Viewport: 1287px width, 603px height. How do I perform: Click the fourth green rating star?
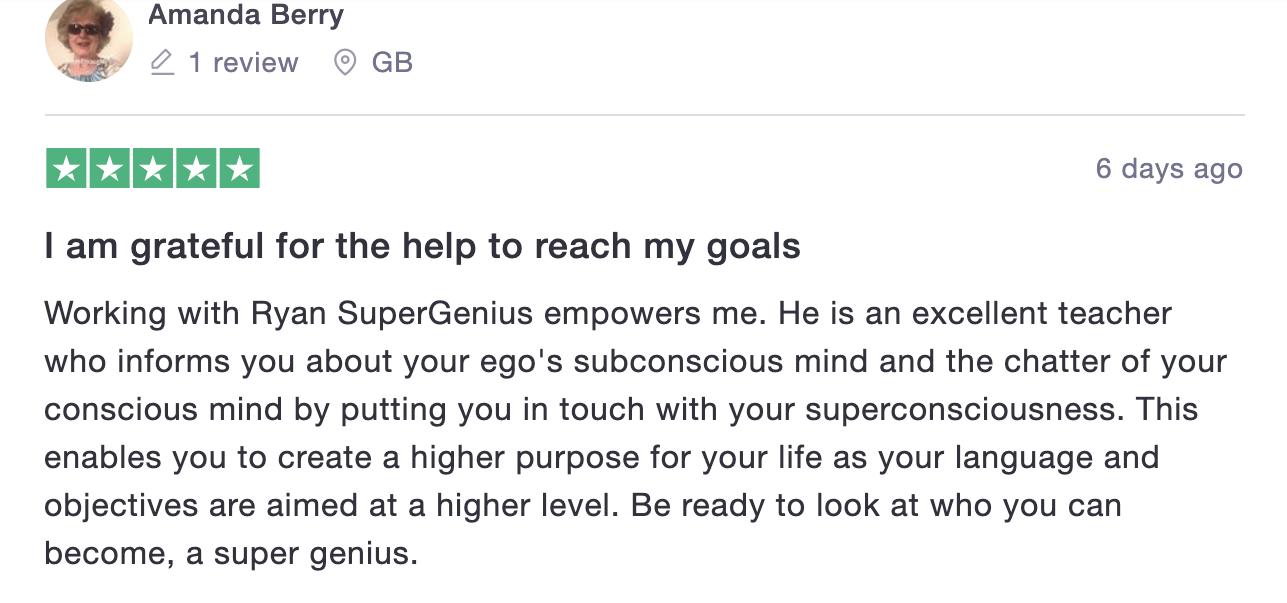coord(196,168)
